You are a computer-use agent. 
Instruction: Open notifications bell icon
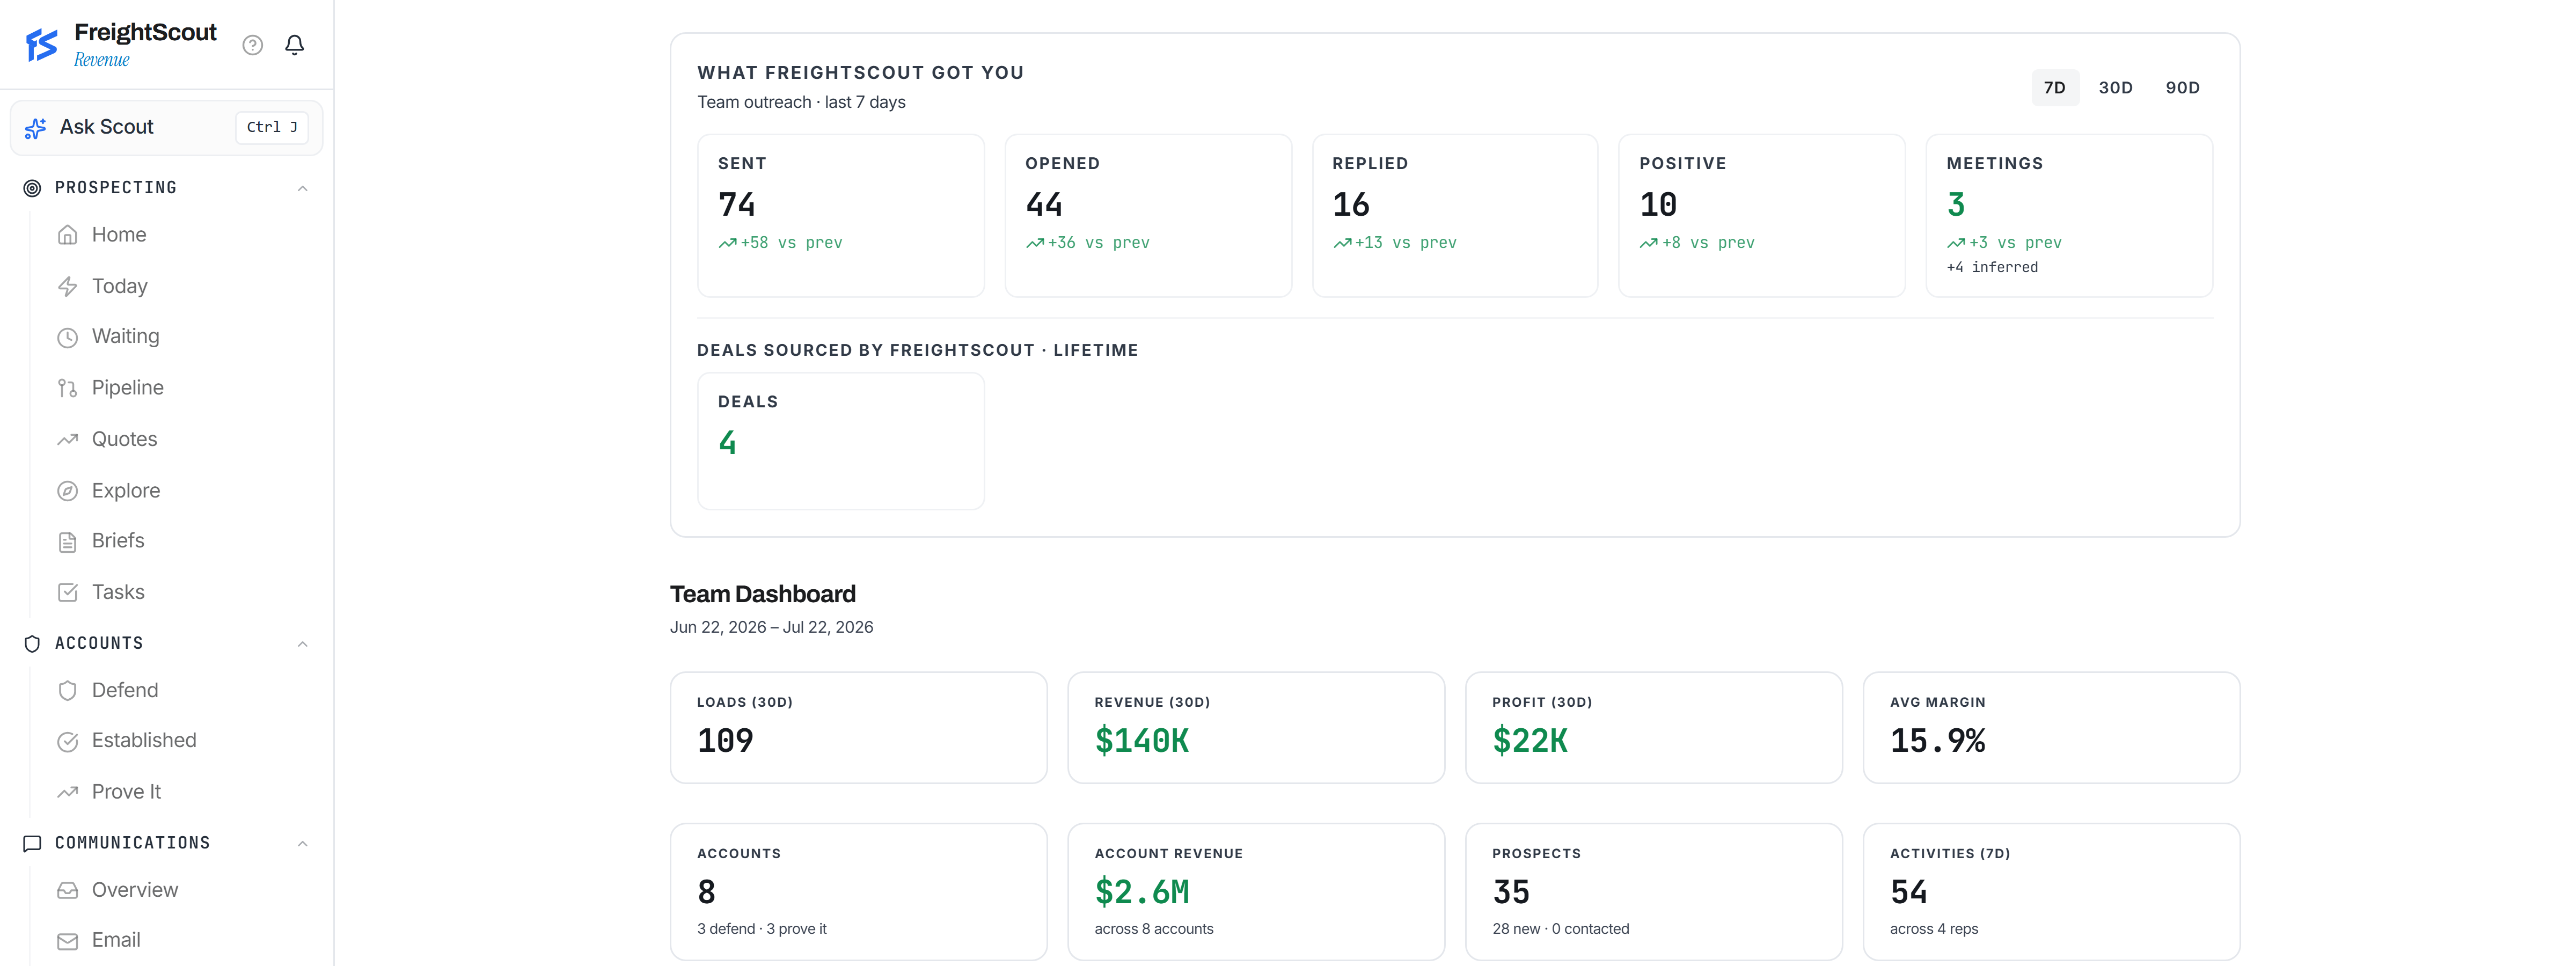coord(294,45)
